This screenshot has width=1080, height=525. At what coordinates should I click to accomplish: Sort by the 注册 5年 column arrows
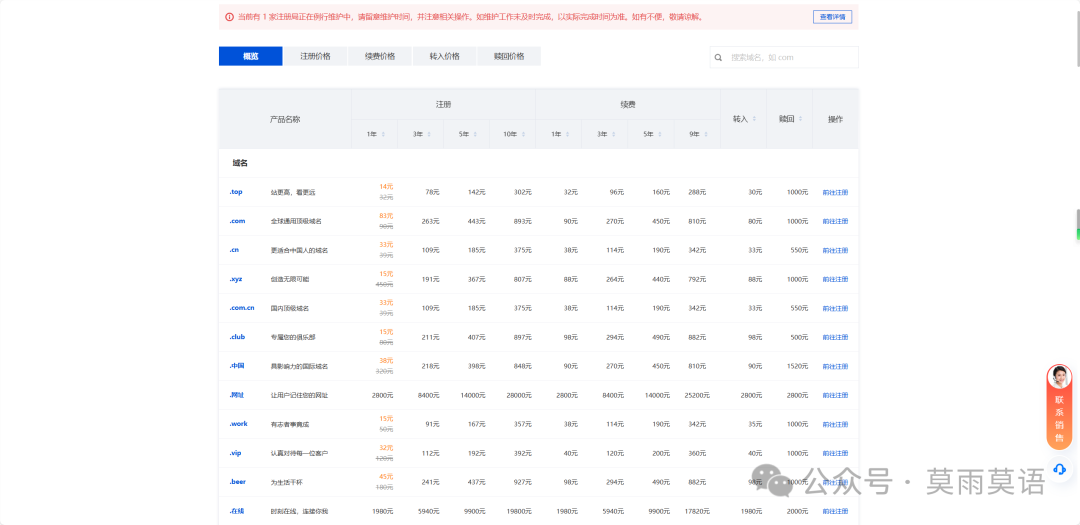tap(476, 134)
